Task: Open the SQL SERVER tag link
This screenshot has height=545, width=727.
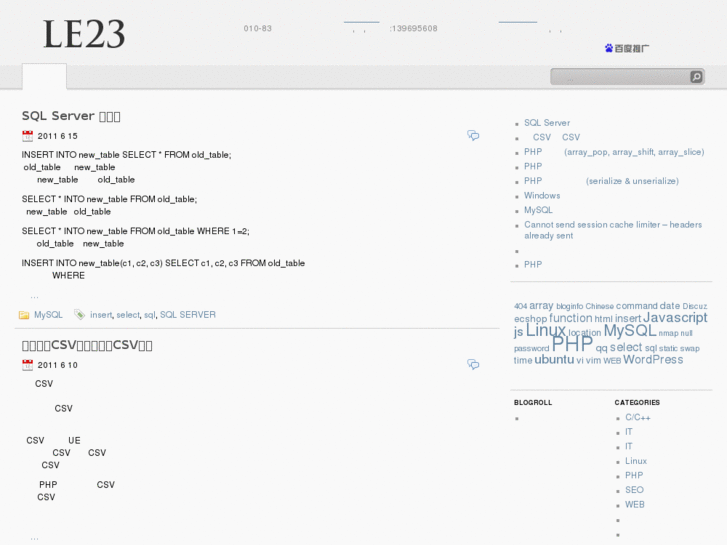Action: [x=188, y=314]
